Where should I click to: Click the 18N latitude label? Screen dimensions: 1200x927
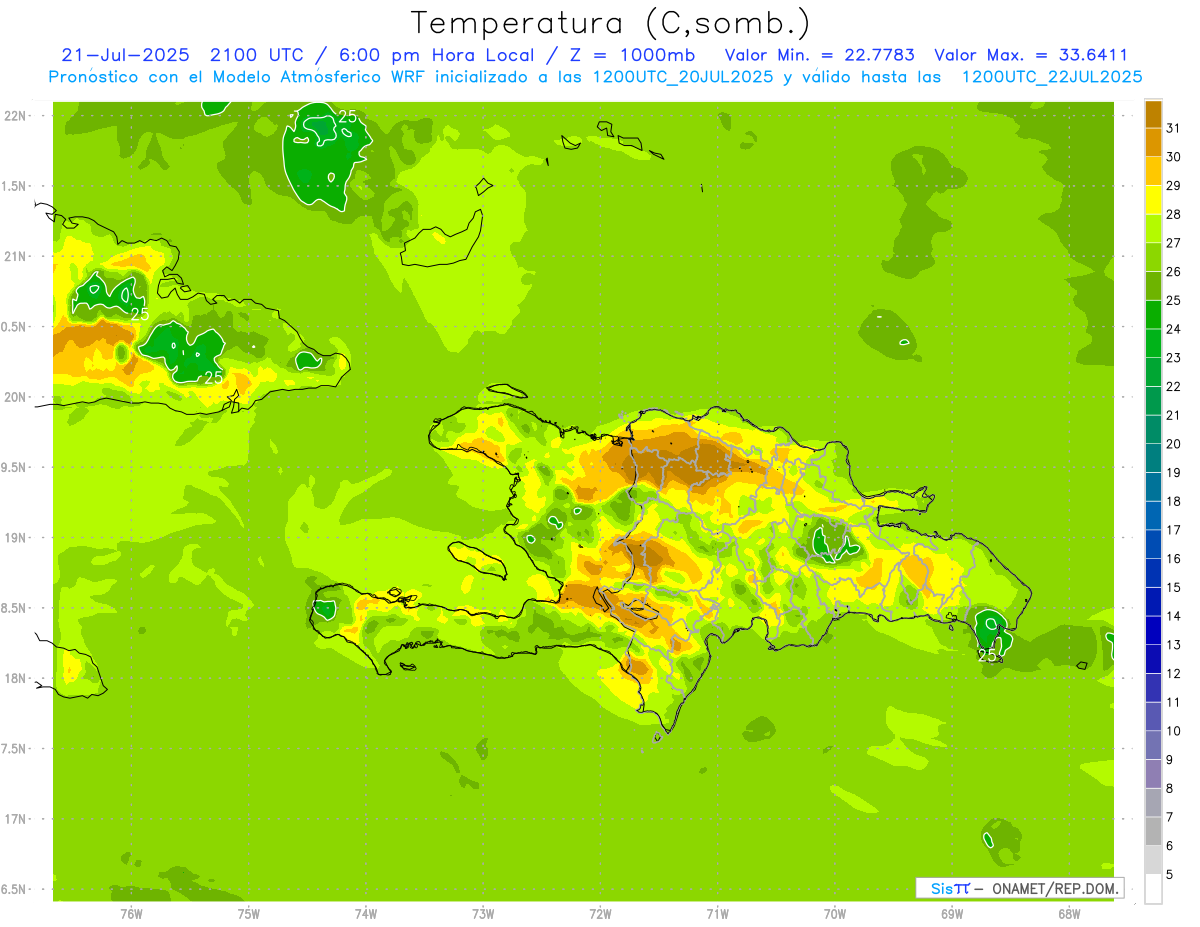pos(15,678)
